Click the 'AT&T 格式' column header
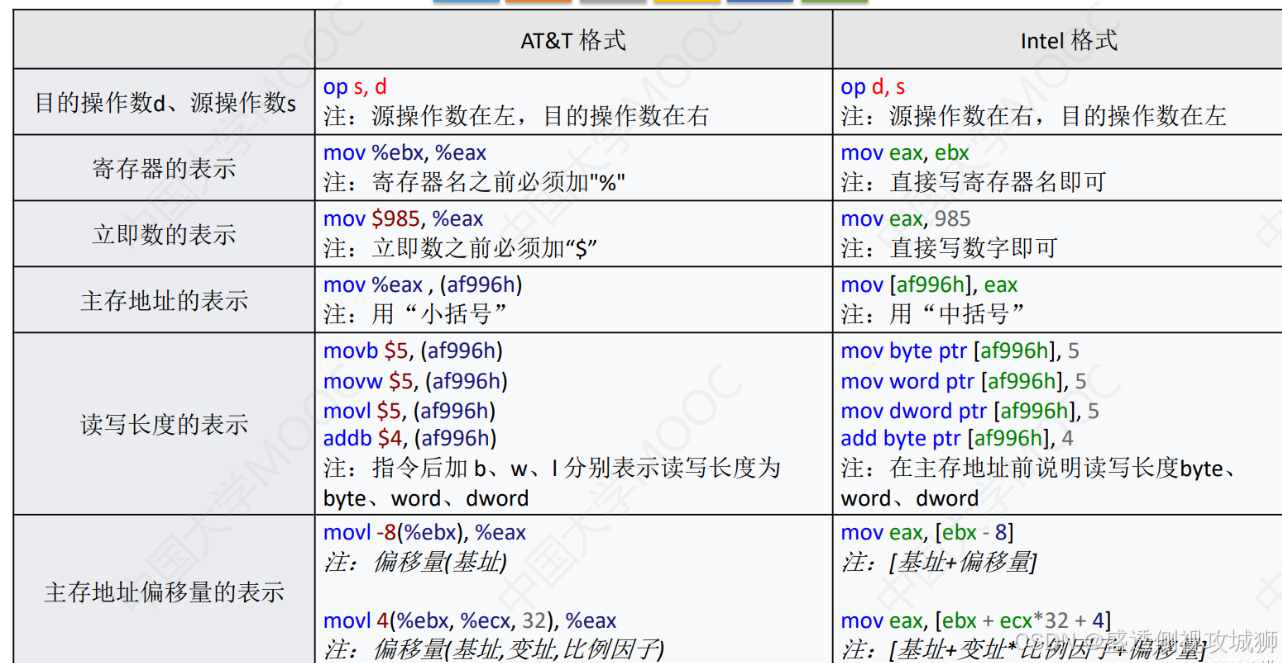Image resolution: width=1282 pixels, height=663 pixels. click(573, 41)
